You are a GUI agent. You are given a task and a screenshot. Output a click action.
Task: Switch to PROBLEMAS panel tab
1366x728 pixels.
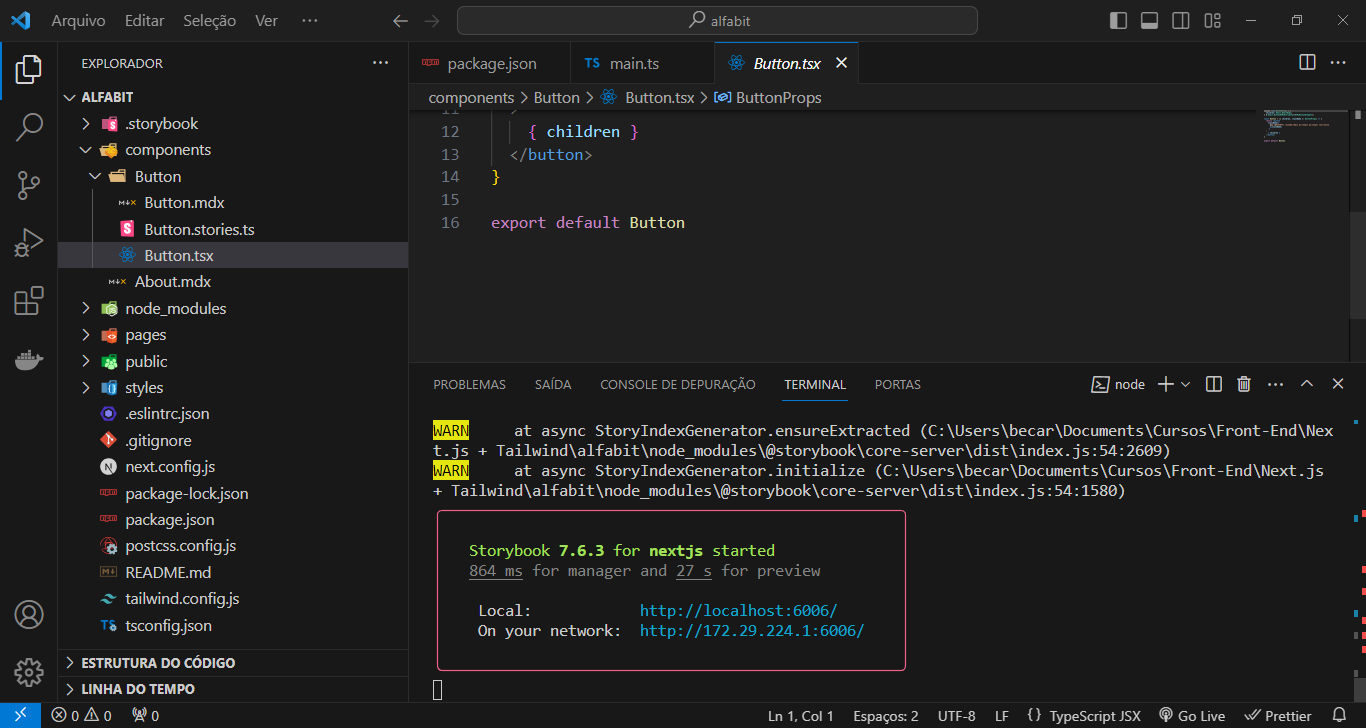click(469, 384)
